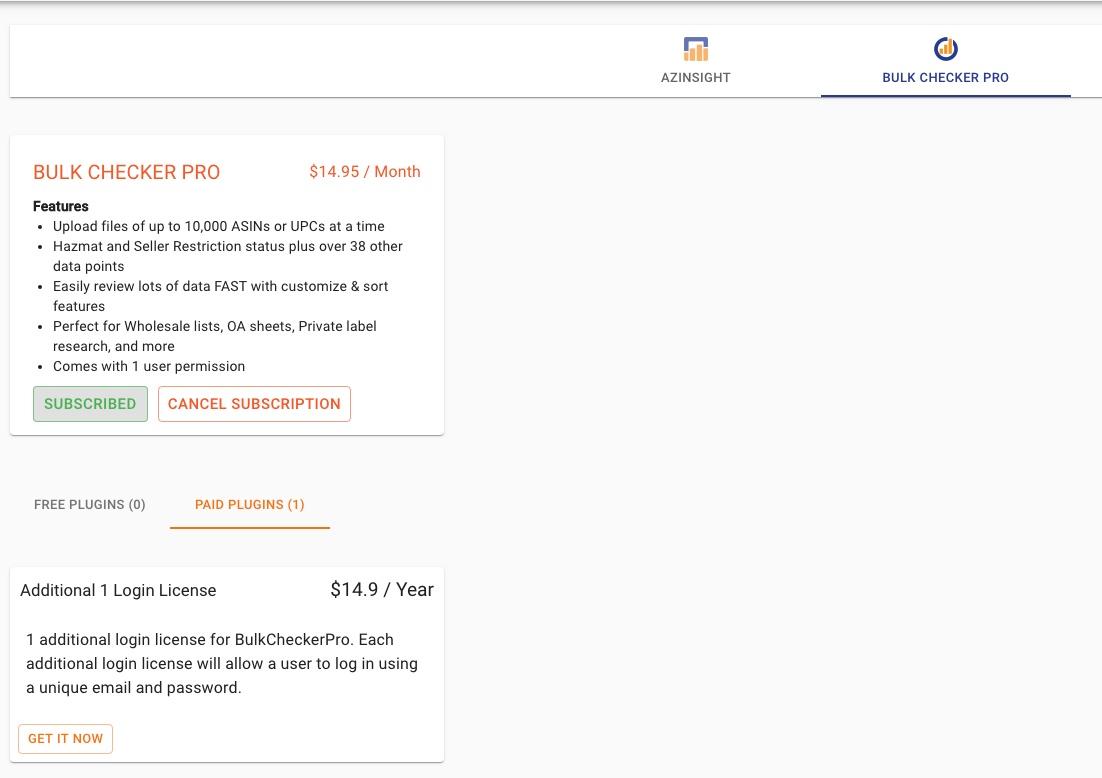This screenshot has height=778, width=1102.
Task: Click the 10,000 ASINs upload feature bullet
Action: point(219,226)
